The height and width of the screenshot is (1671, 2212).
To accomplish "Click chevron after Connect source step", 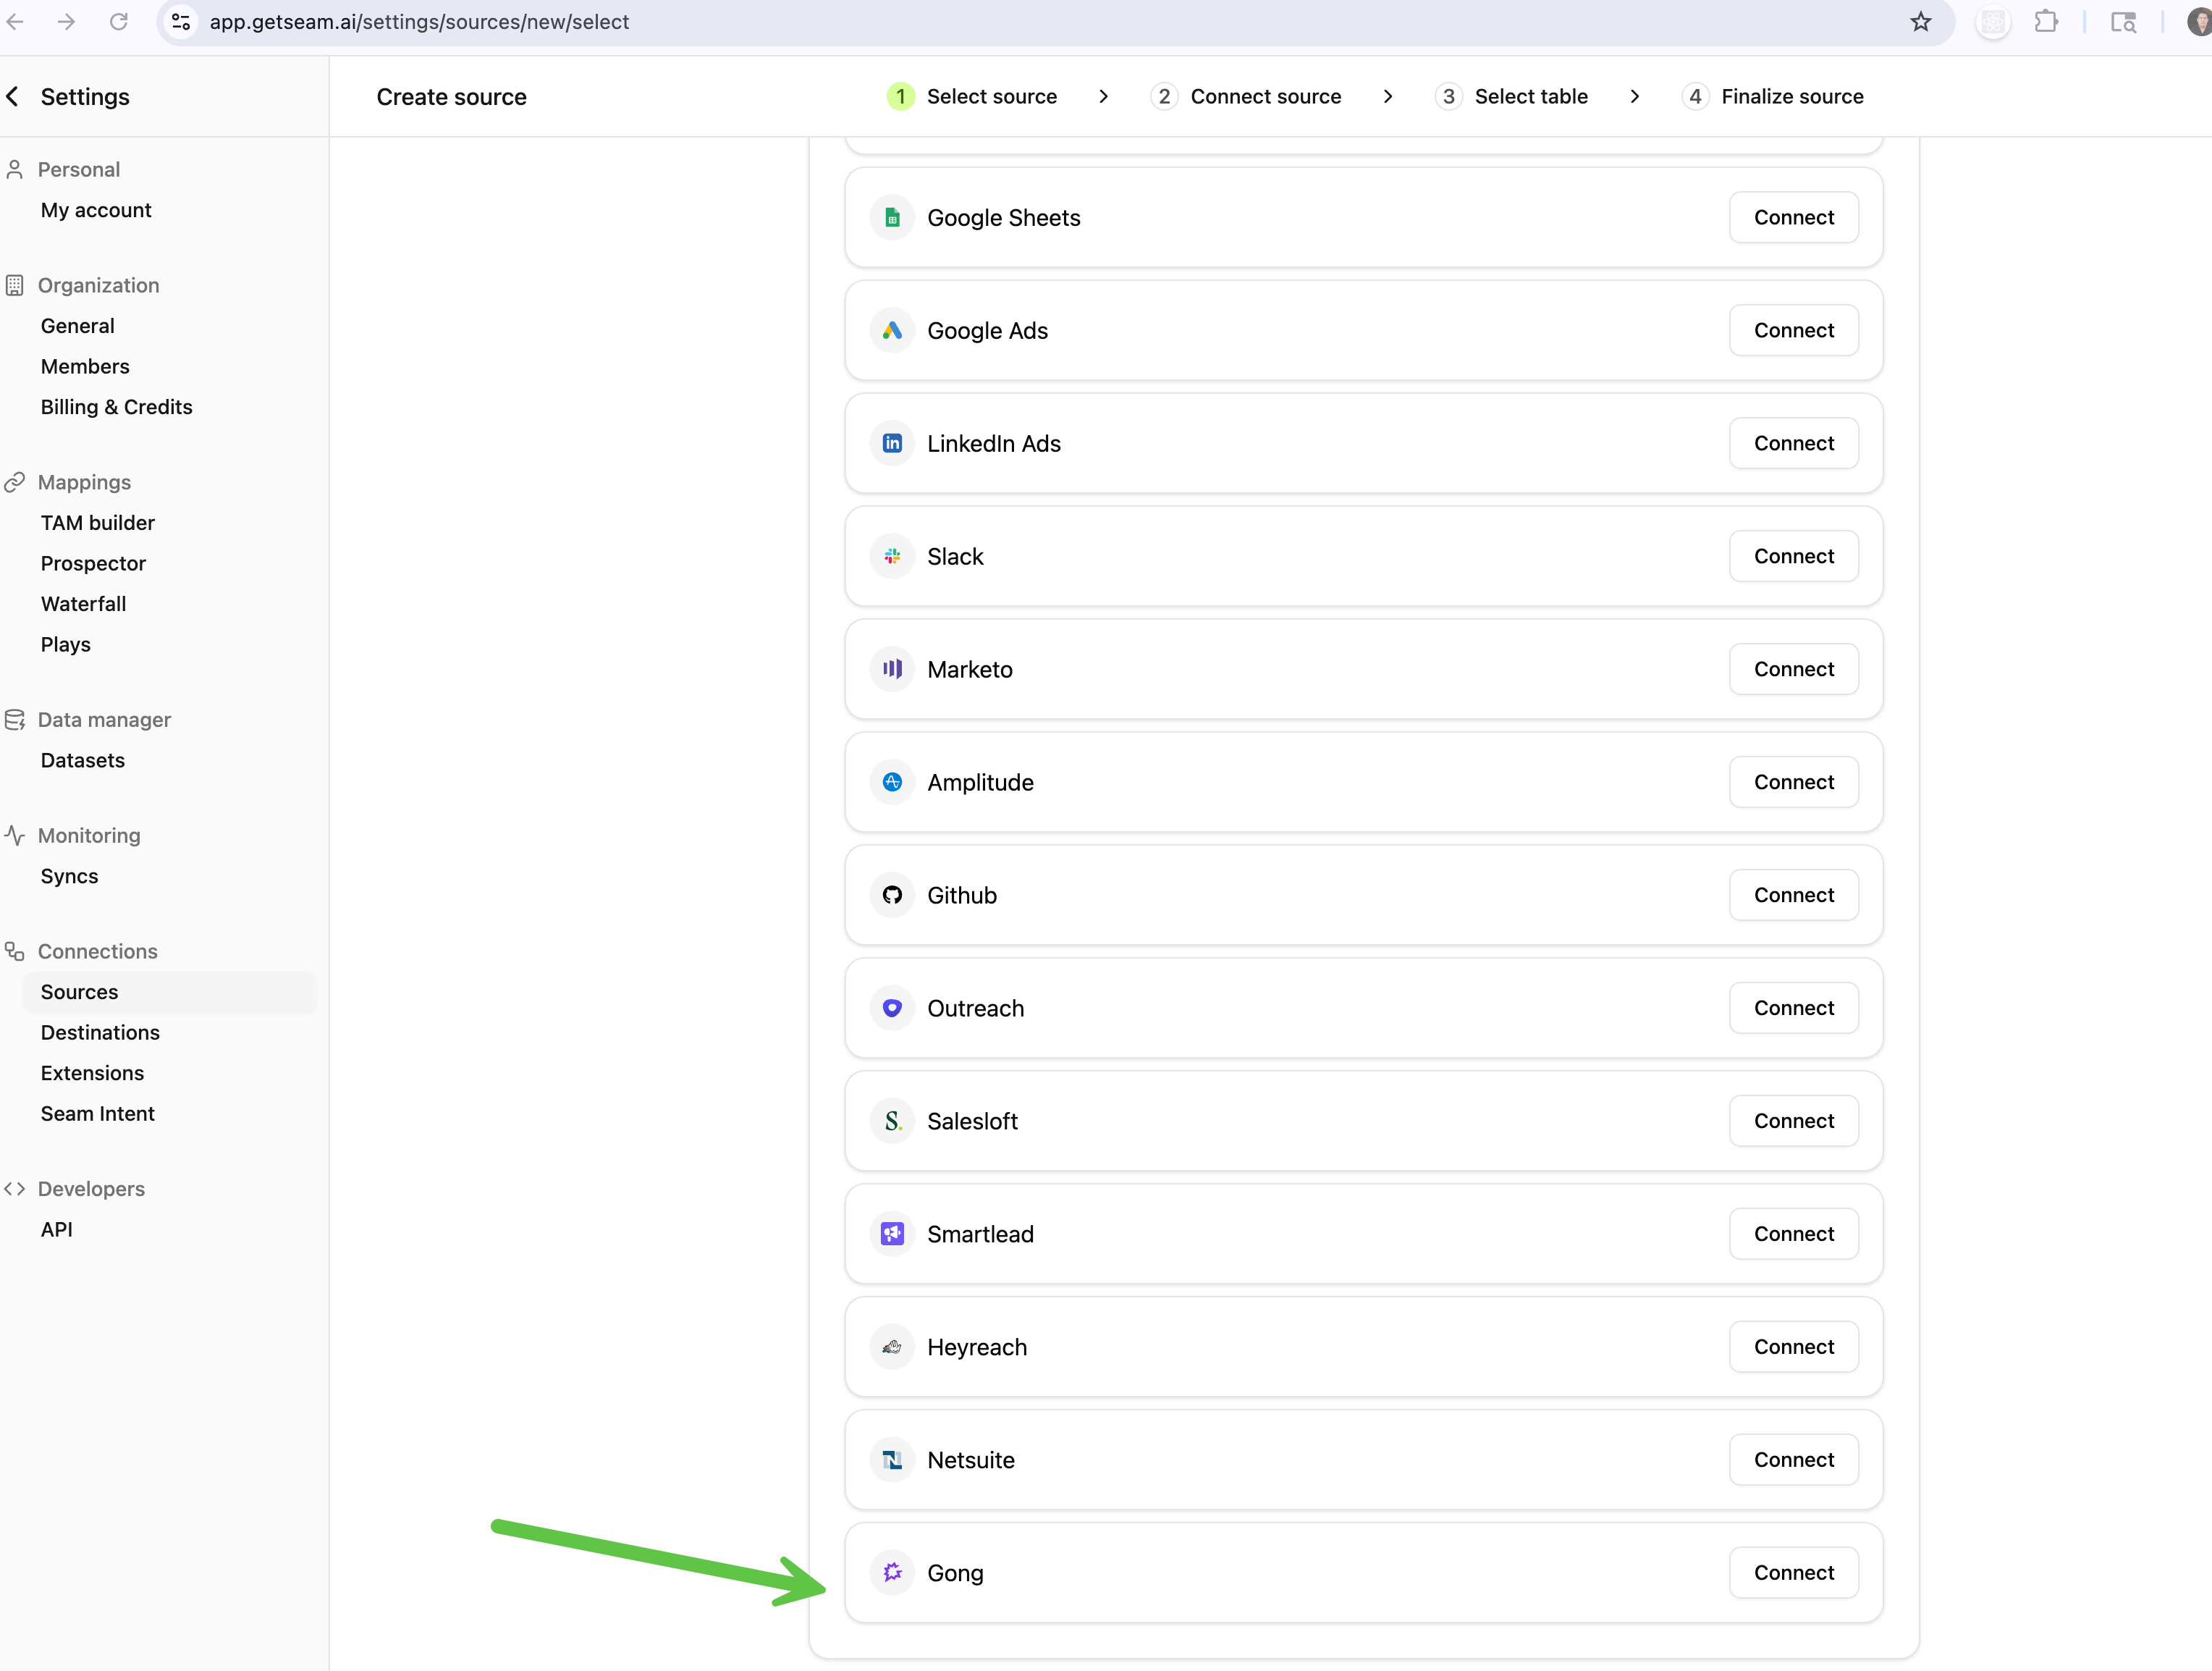I will [x=1388, y=97].
